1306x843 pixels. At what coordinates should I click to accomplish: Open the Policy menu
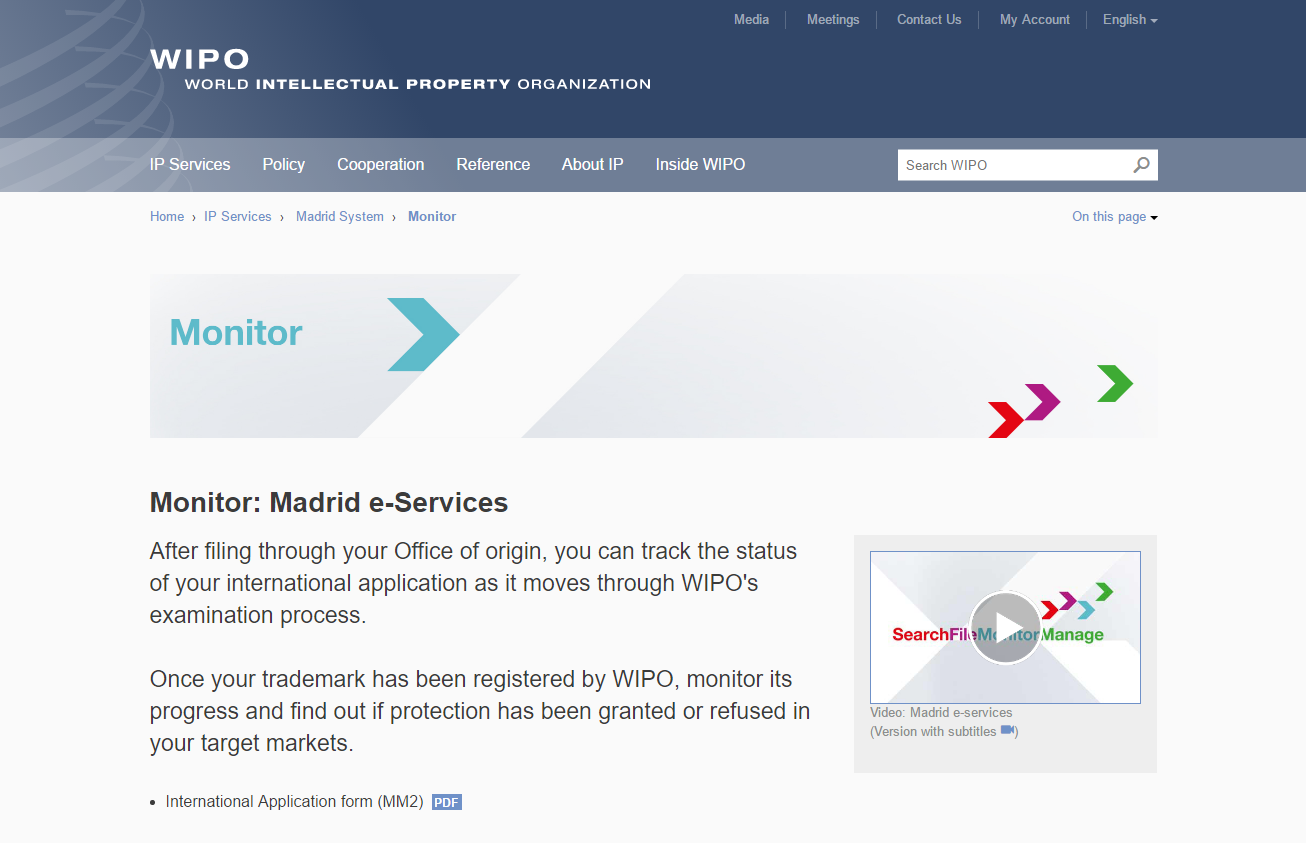click(284, 165)
